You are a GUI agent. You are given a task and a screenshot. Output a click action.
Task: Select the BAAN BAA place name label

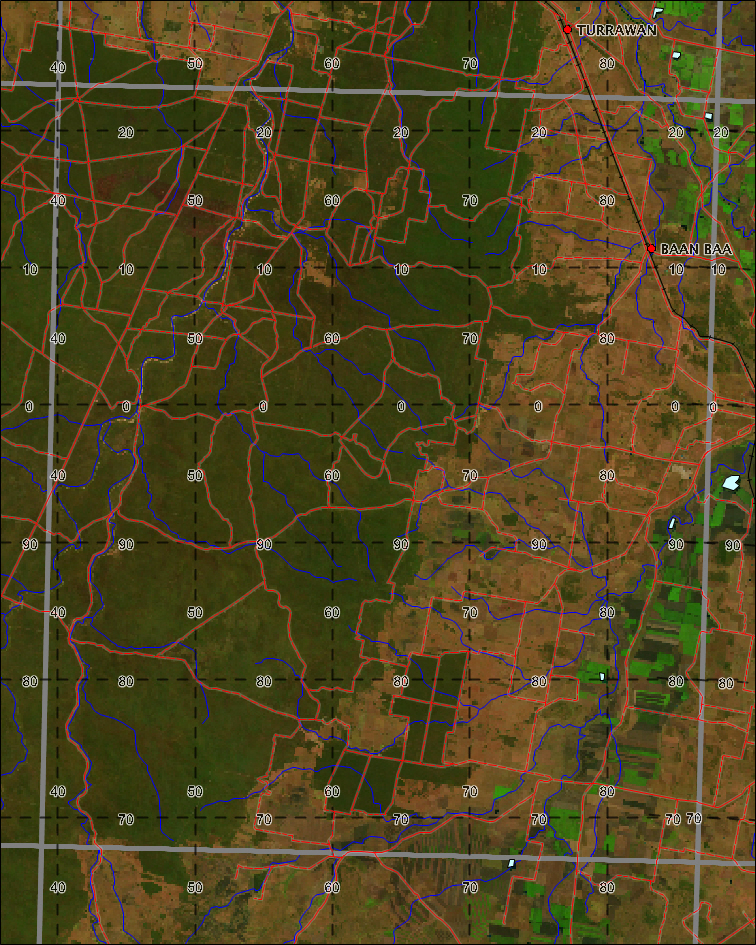click(696, 249)
